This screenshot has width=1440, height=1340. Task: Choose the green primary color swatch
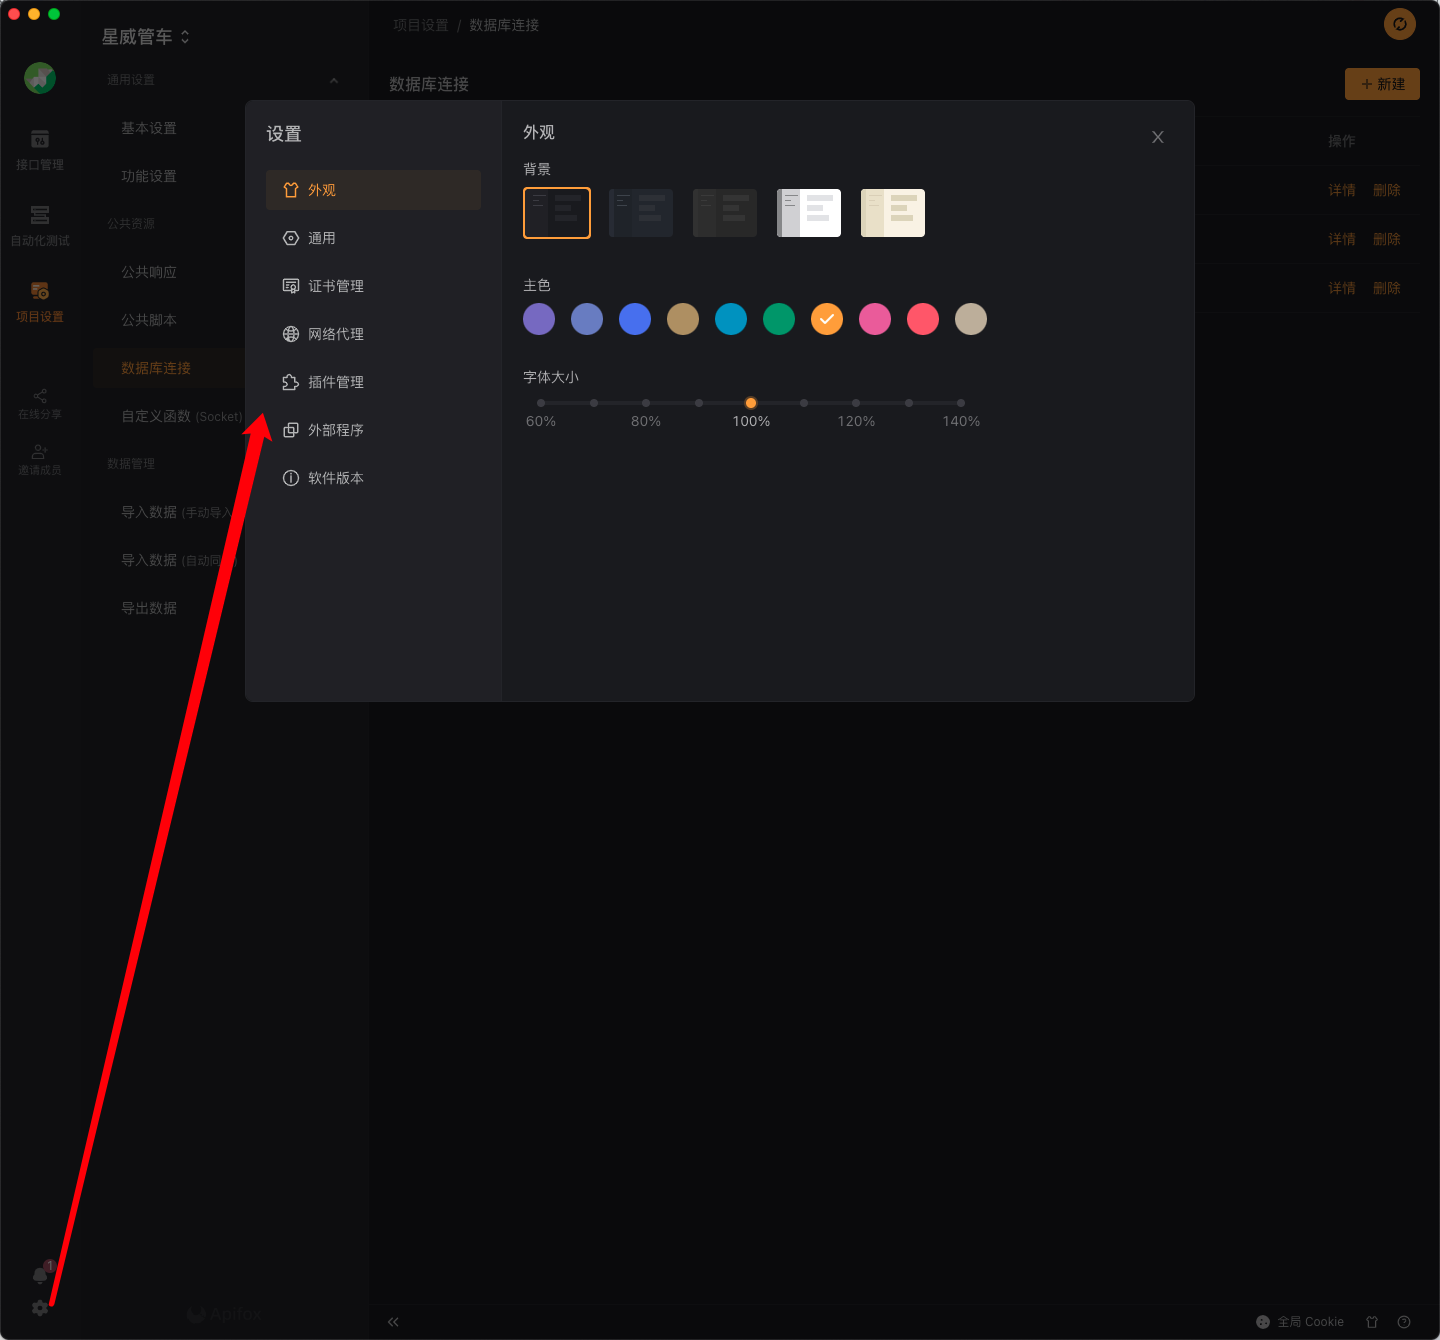[779, 319]
